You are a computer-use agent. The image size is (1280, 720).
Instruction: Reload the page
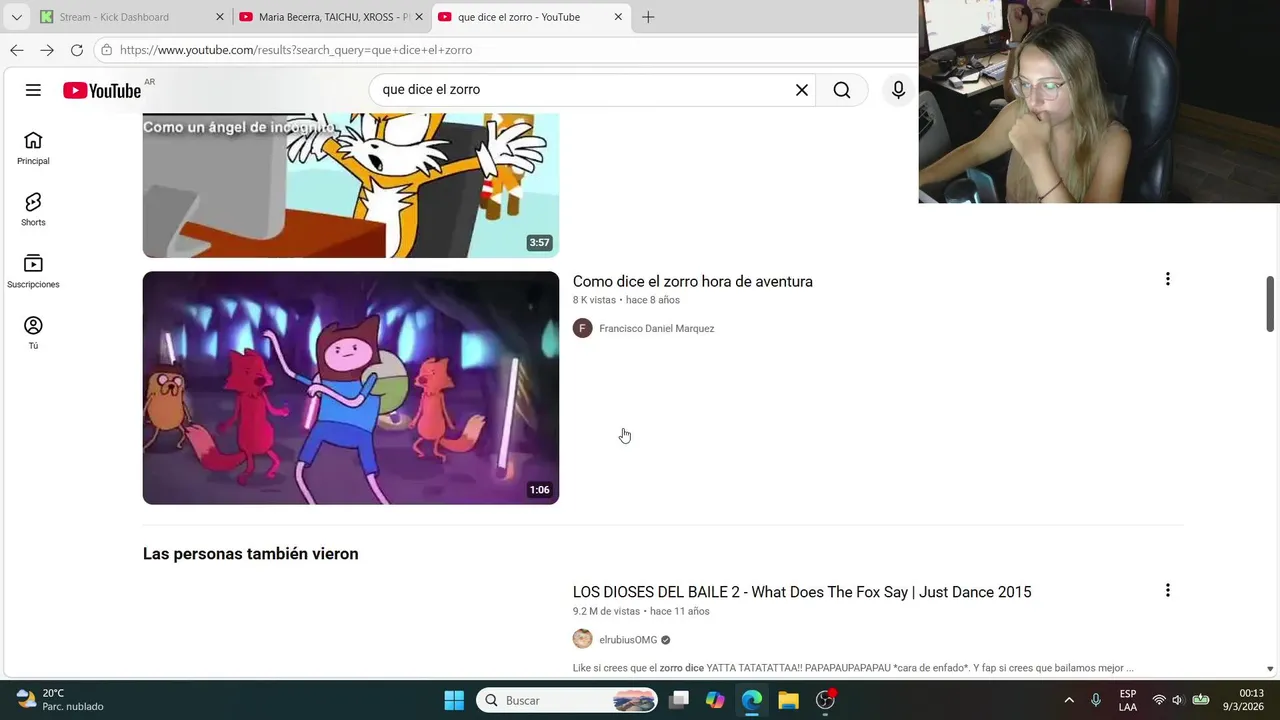click(x=77, y=50)
